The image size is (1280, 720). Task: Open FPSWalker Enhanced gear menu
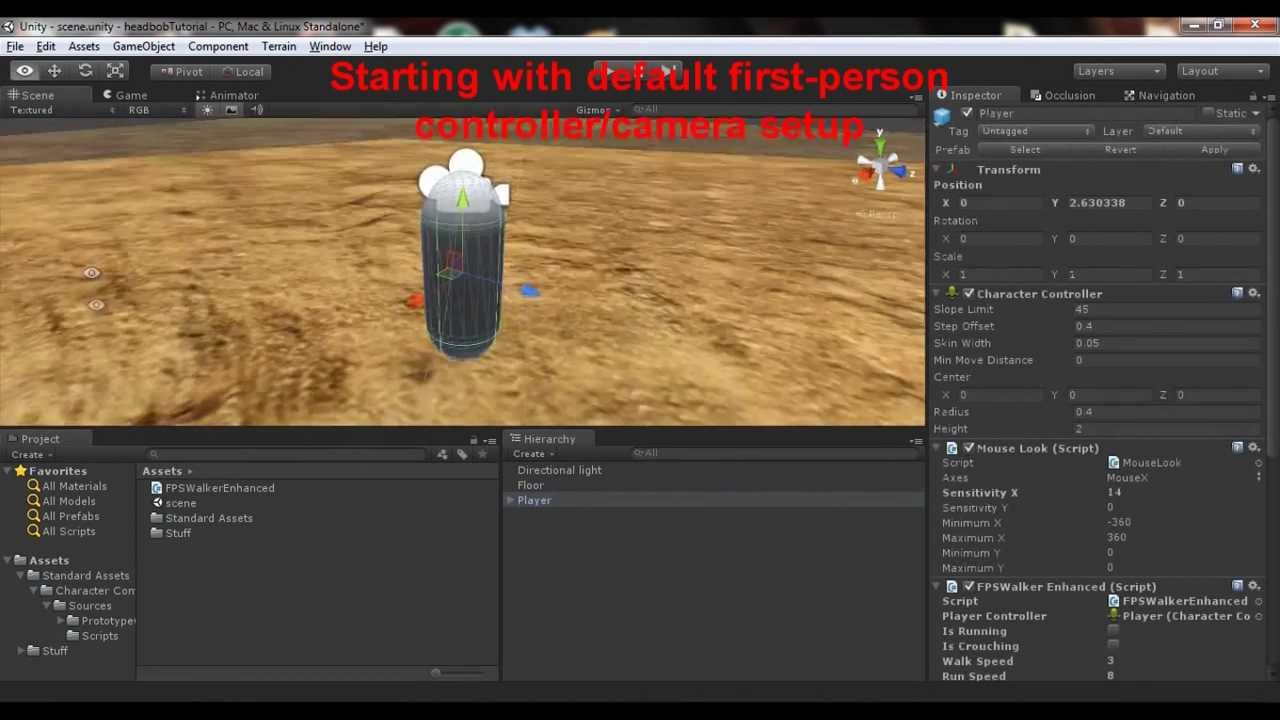[1254, 586]
